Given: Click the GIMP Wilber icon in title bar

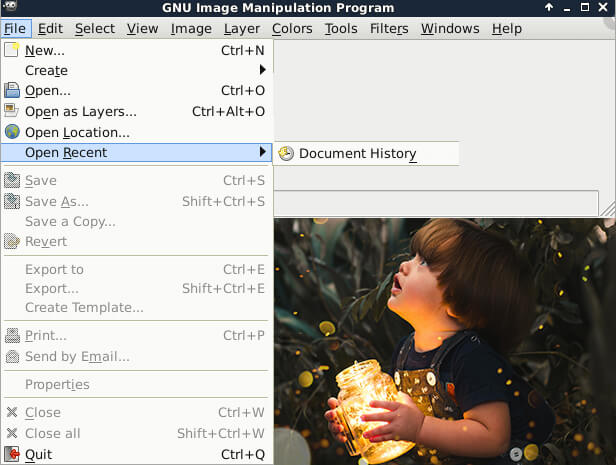Looking at the screenshot, I should [10, 8].
